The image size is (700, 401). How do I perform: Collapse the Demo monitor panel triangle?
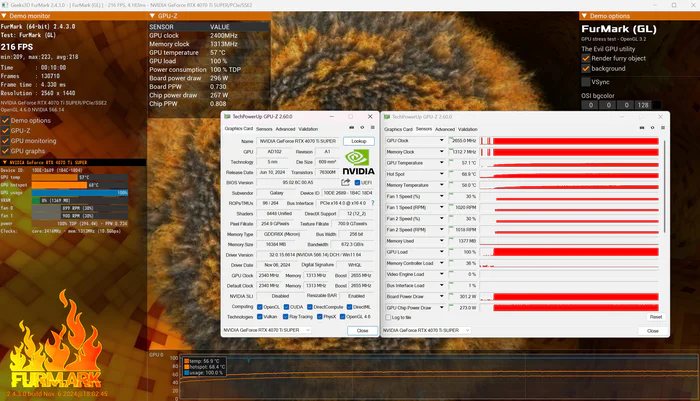click(x=4, y=16)
